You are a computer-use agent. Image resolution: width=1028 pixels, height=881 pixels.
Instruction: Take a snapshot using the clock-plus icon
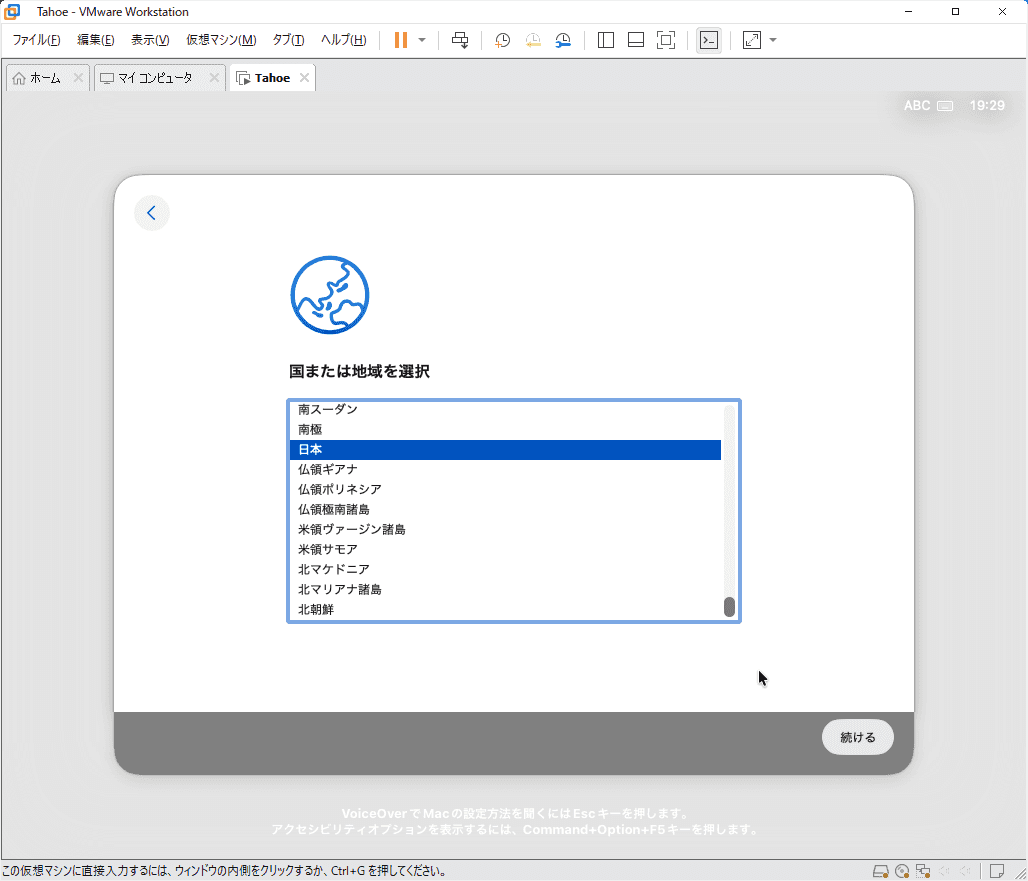pyautogui.click(x=502, y=40)
